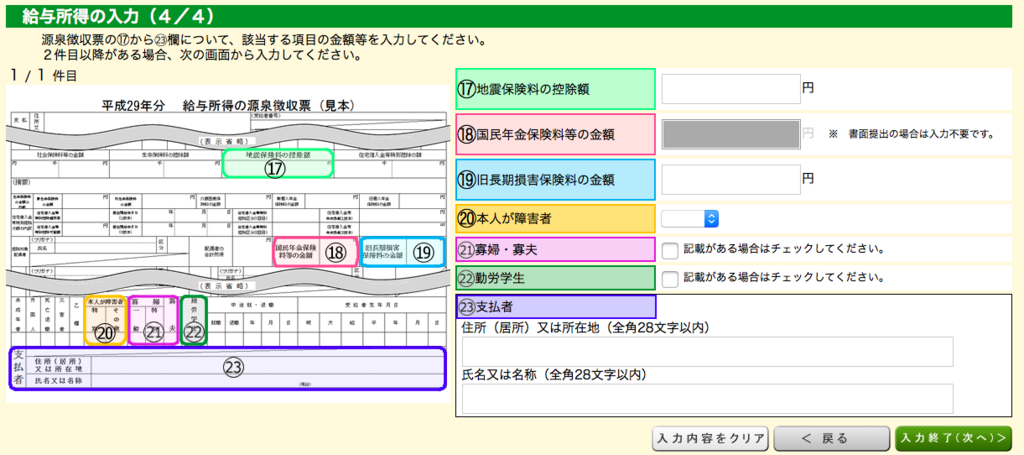Click the 入力終了(次へ)＞ button
The image size is (1024, 455).
click(953, 438)
